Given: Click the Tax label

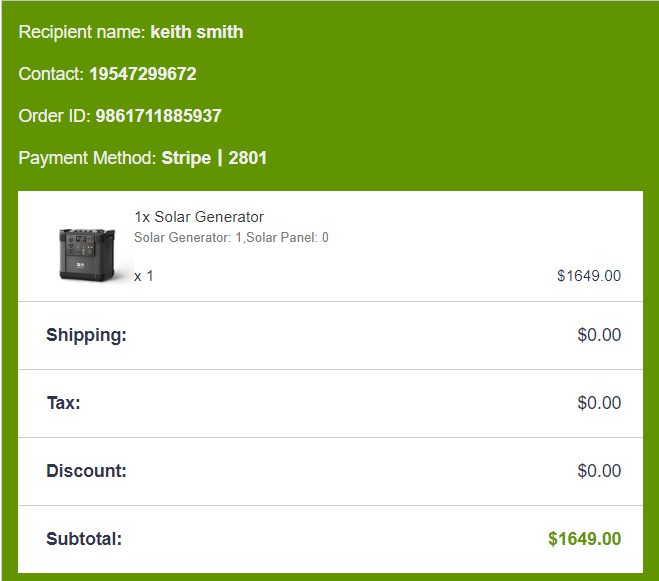Looking at the screenshot, I should click(63, 403).
